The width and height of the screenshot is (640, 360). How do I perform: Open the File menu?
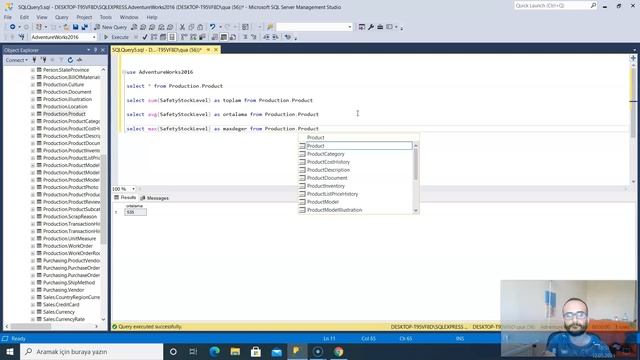click(8, 17)
